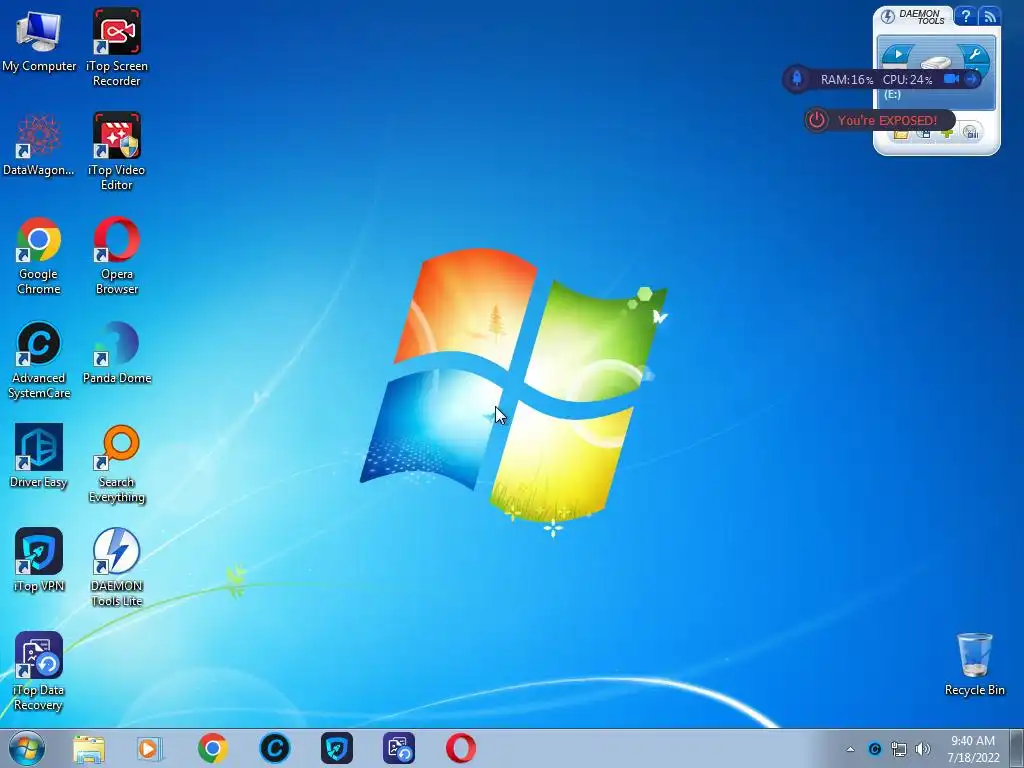1024x768 pixels.
Task: Launch iTop Screen Recorder from the desktop
Action: (116, 47)
